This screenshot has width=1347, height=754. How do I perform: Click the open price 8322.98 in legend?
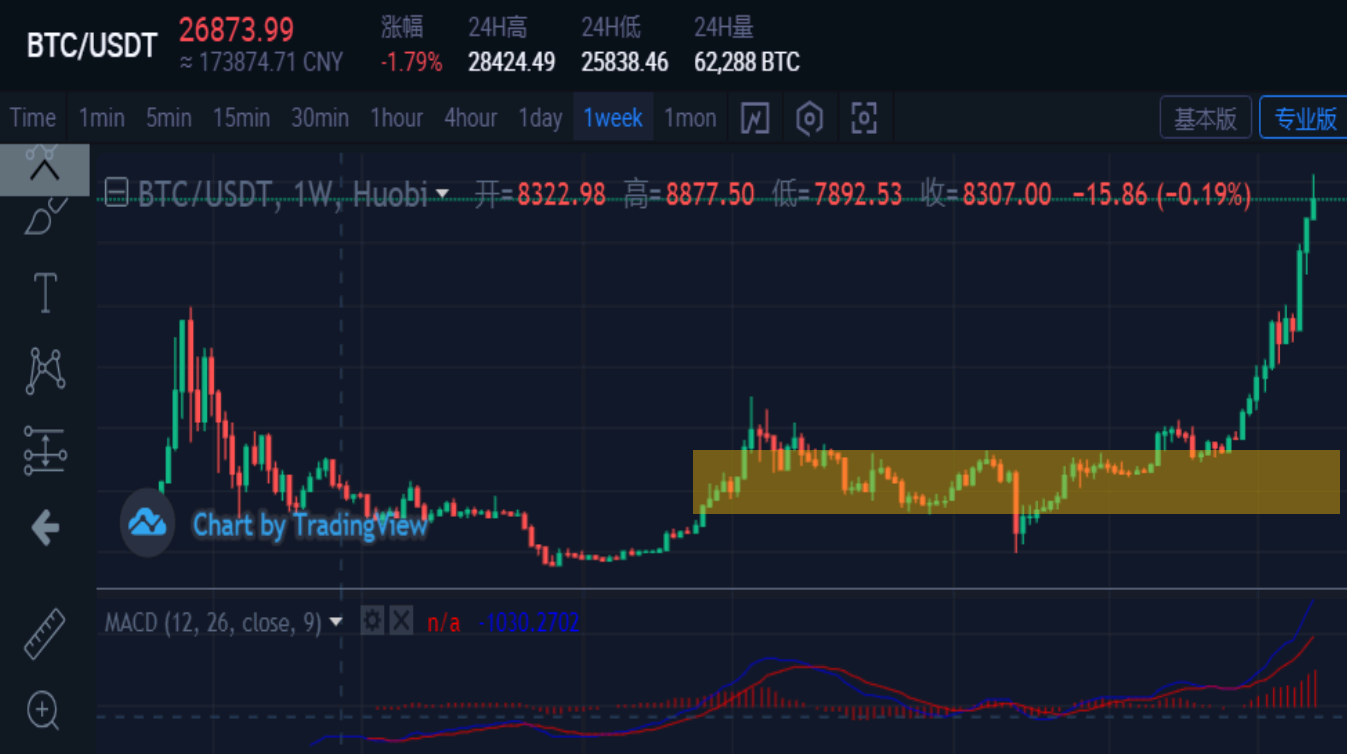click(560, 194)
